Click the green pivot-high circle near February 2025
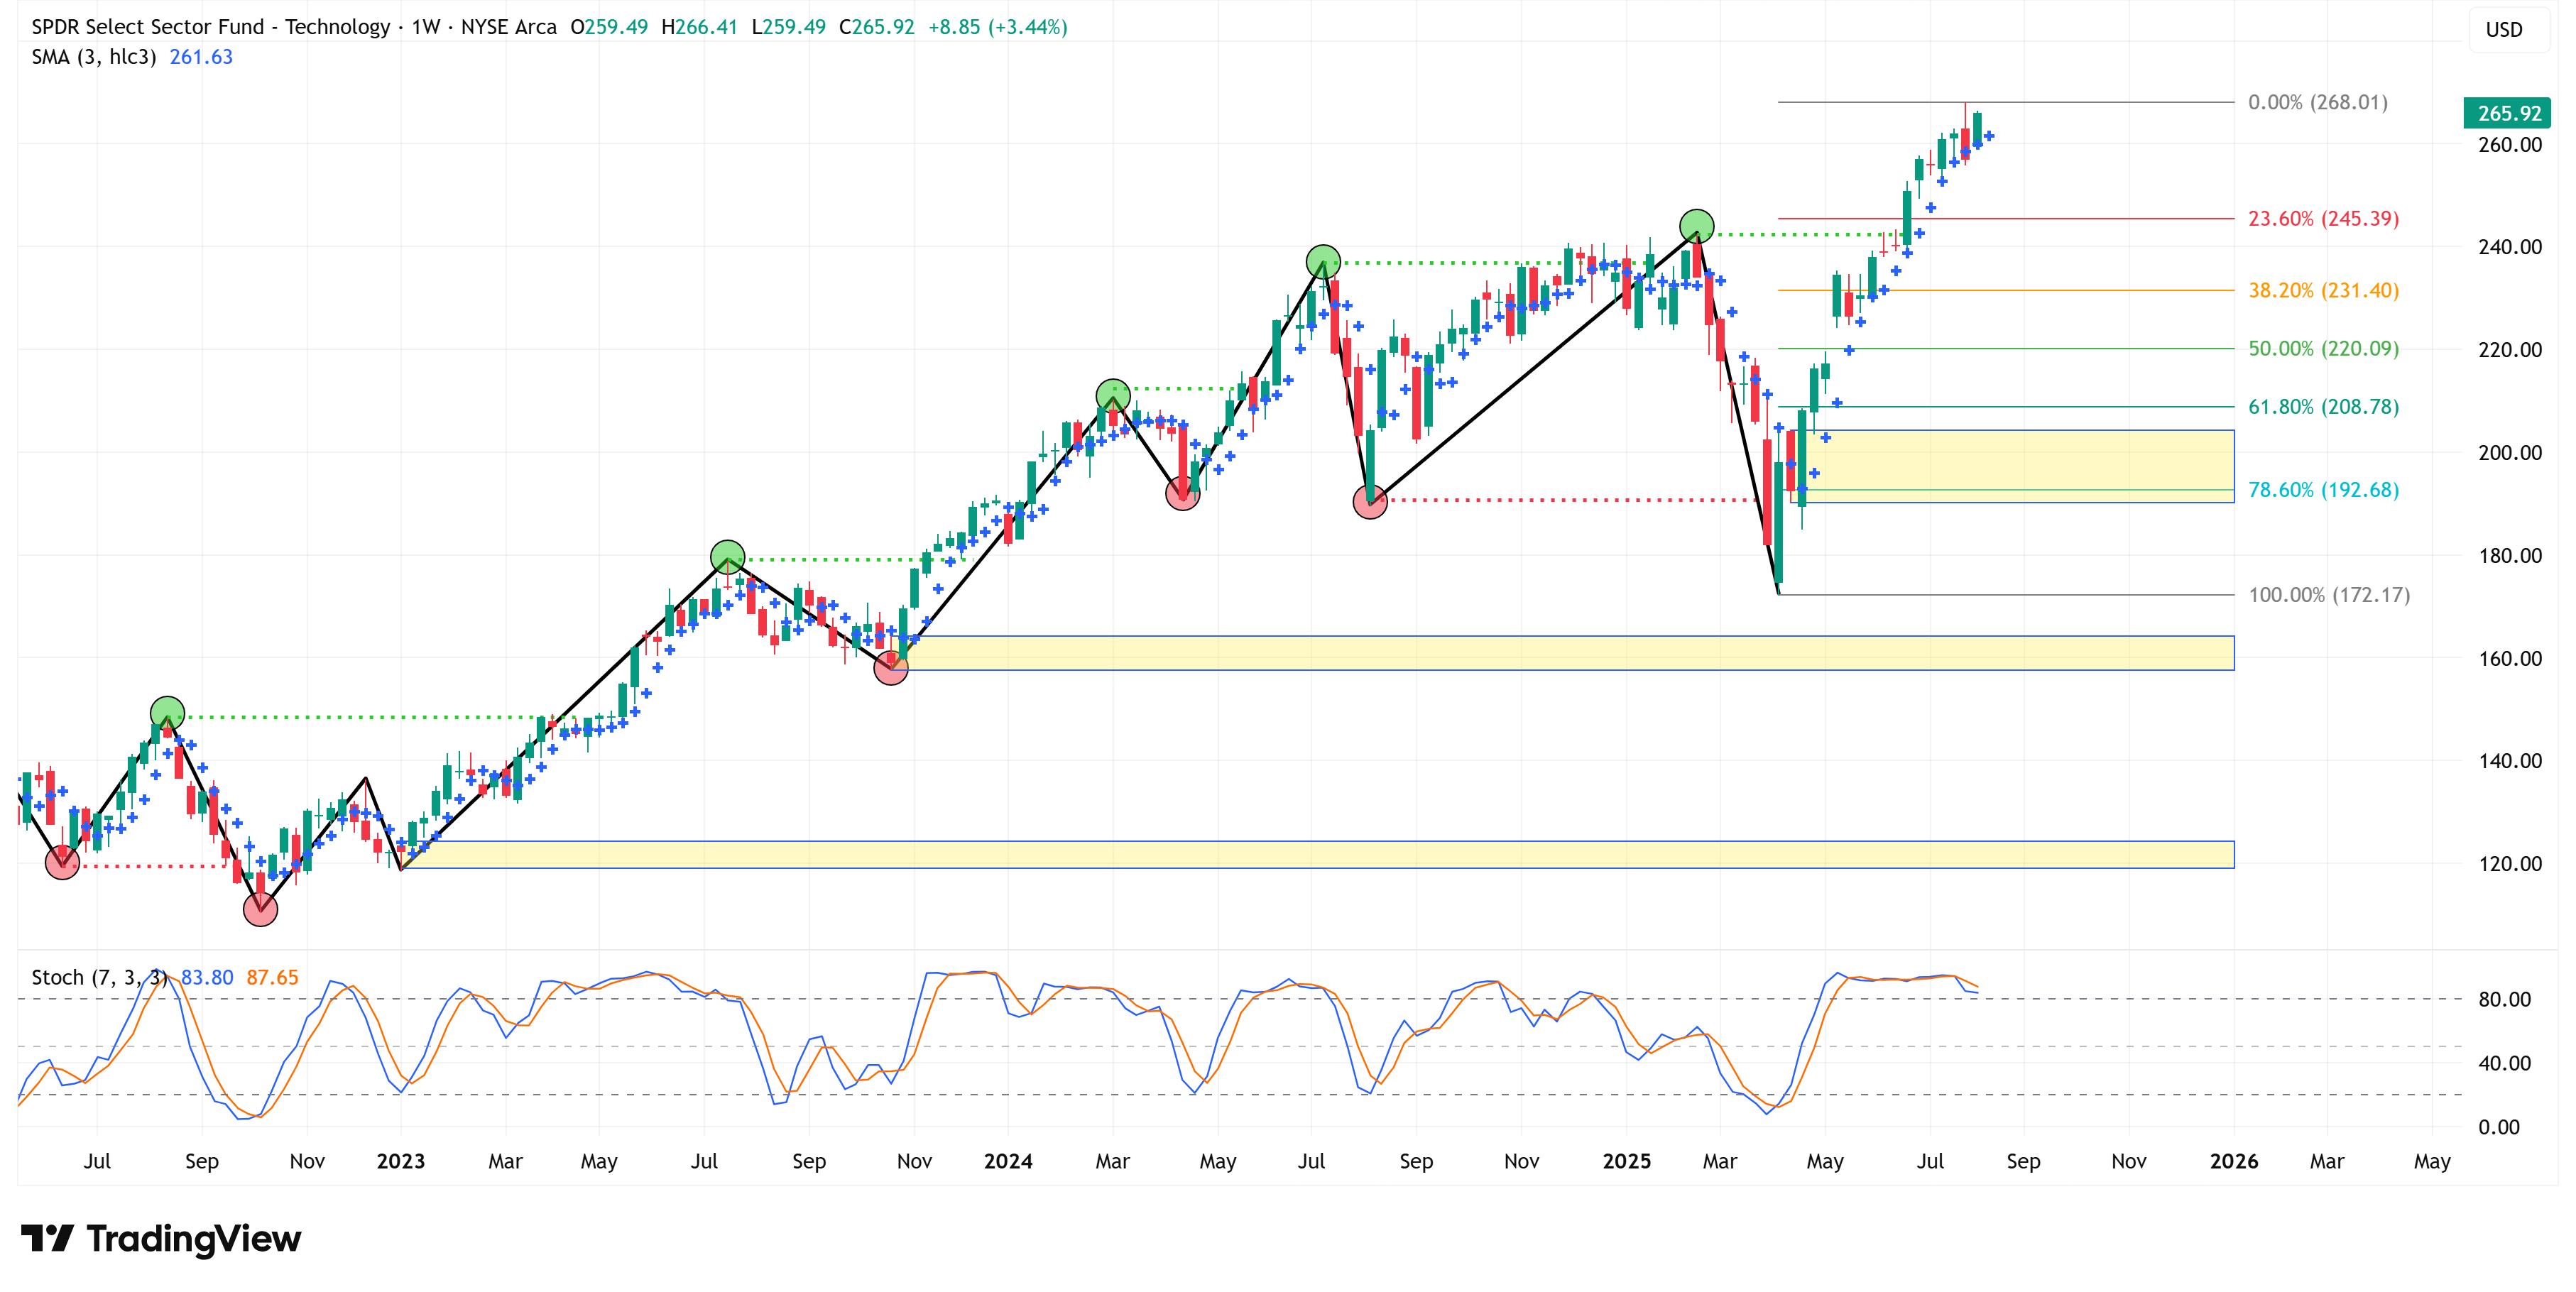This screenshot has width=2576, height=1292. click(x=1696, y=226)
